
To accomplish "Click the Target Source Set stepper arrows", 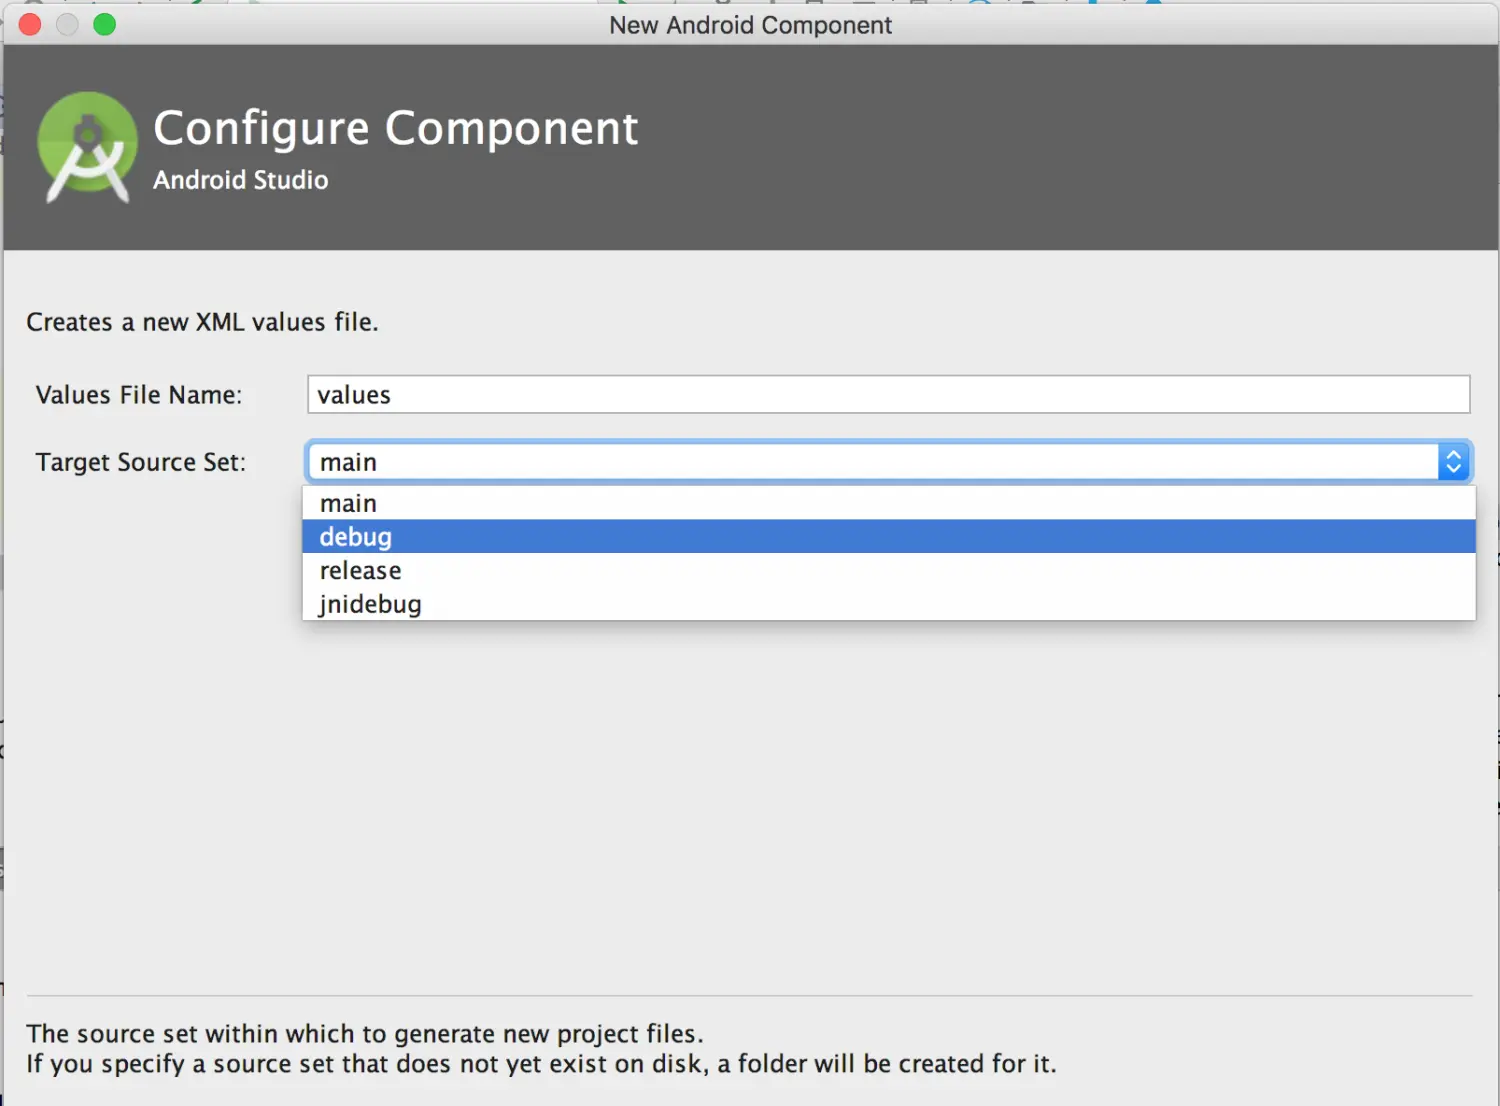I will 1454,462.
